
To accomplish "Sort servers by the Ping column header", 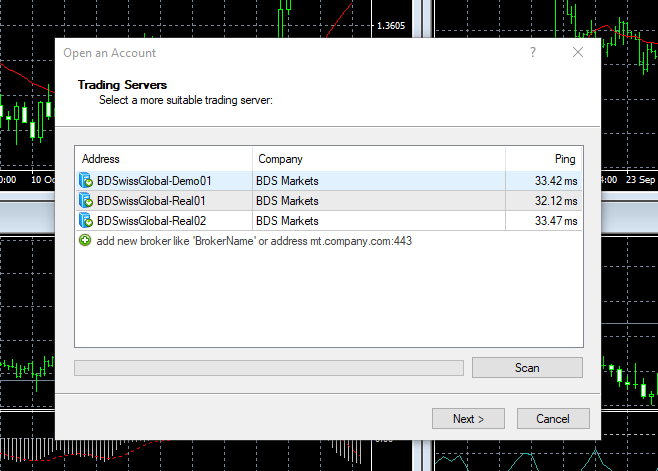I will [544, 159].
